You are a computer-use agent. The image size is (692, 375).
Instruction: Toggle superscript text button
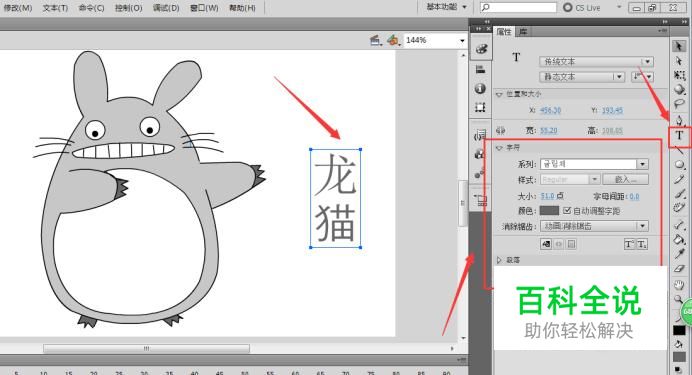(x=629, y=244)
